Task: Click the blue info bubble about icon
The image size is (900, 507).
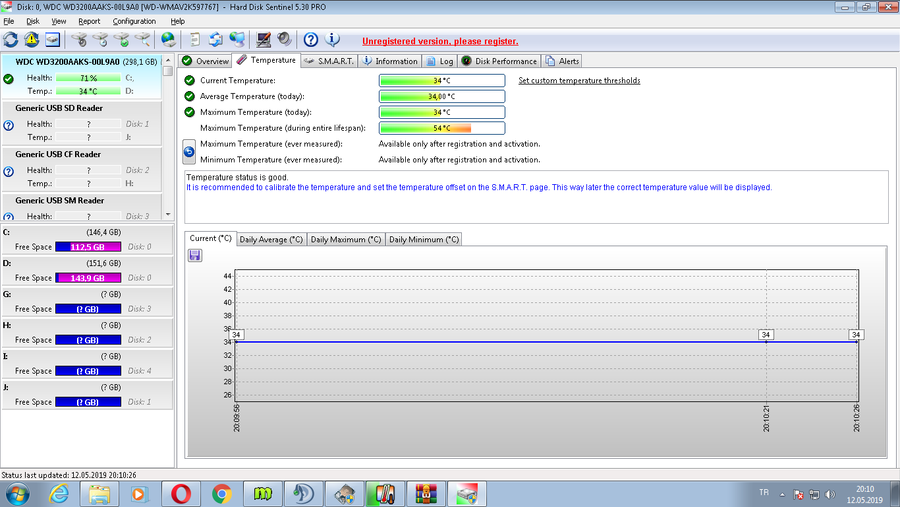Action: click(332, 40)
